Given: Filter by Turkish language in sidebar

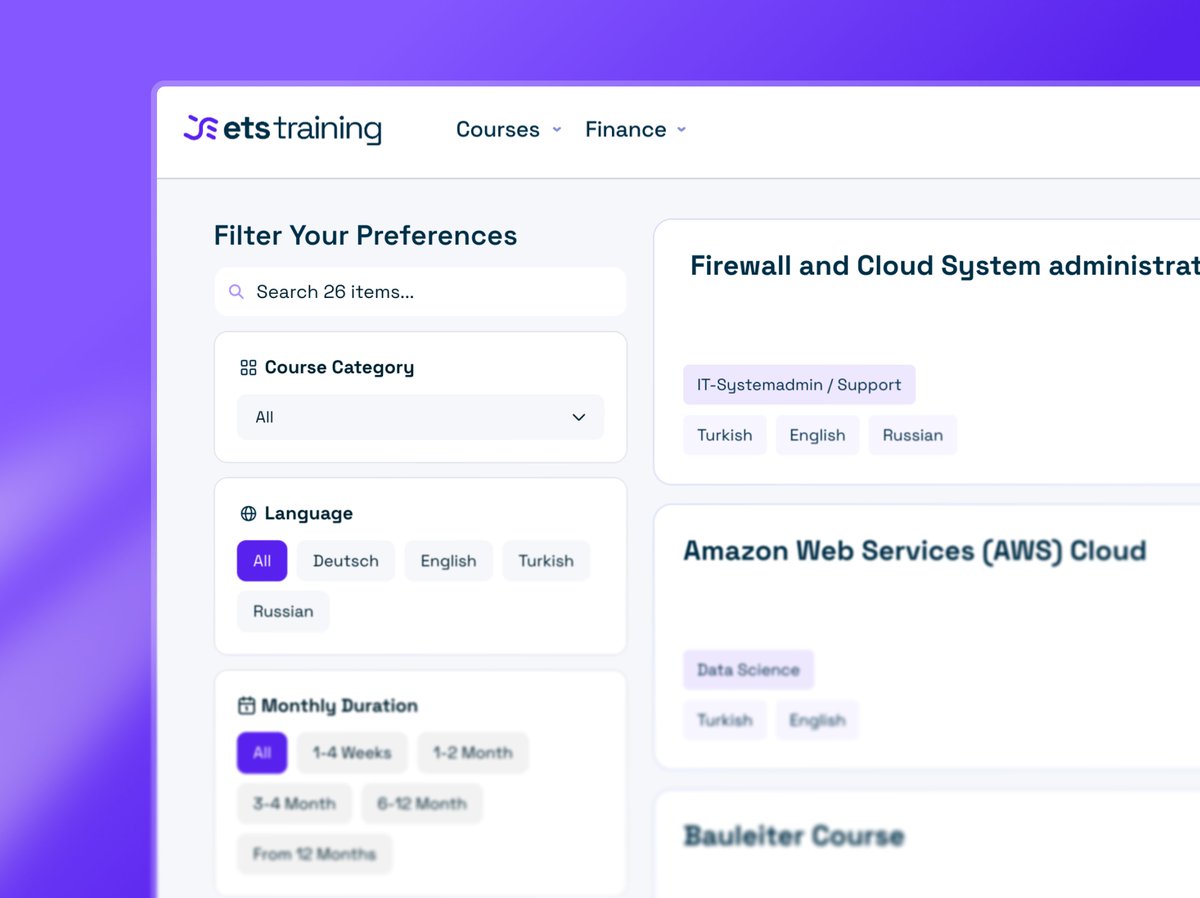Looking at the screenshot, I should click(x=546, y=561).
